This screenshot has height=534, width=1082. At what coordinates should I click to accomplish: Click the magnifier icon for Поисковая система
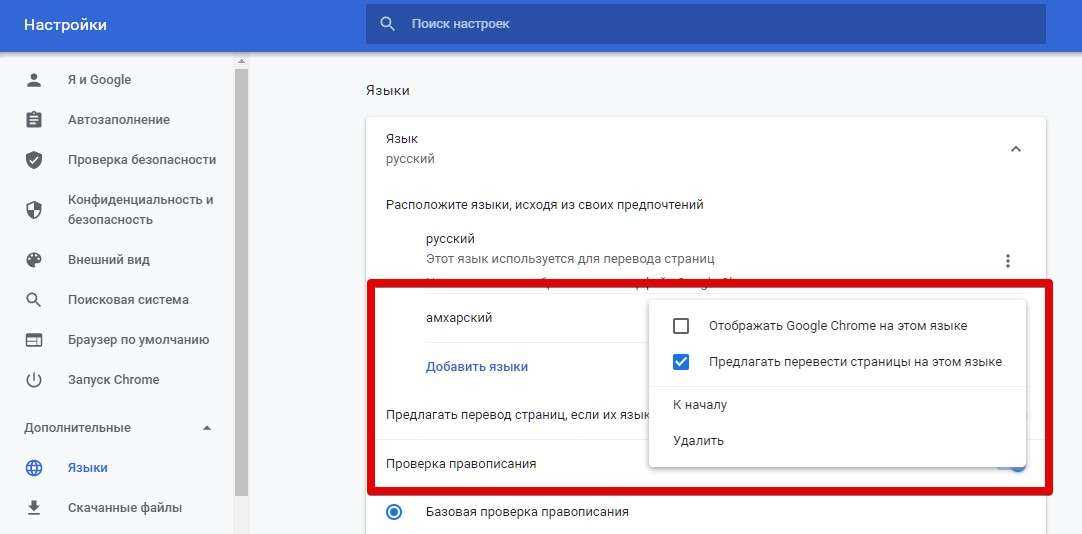point(33,300)
